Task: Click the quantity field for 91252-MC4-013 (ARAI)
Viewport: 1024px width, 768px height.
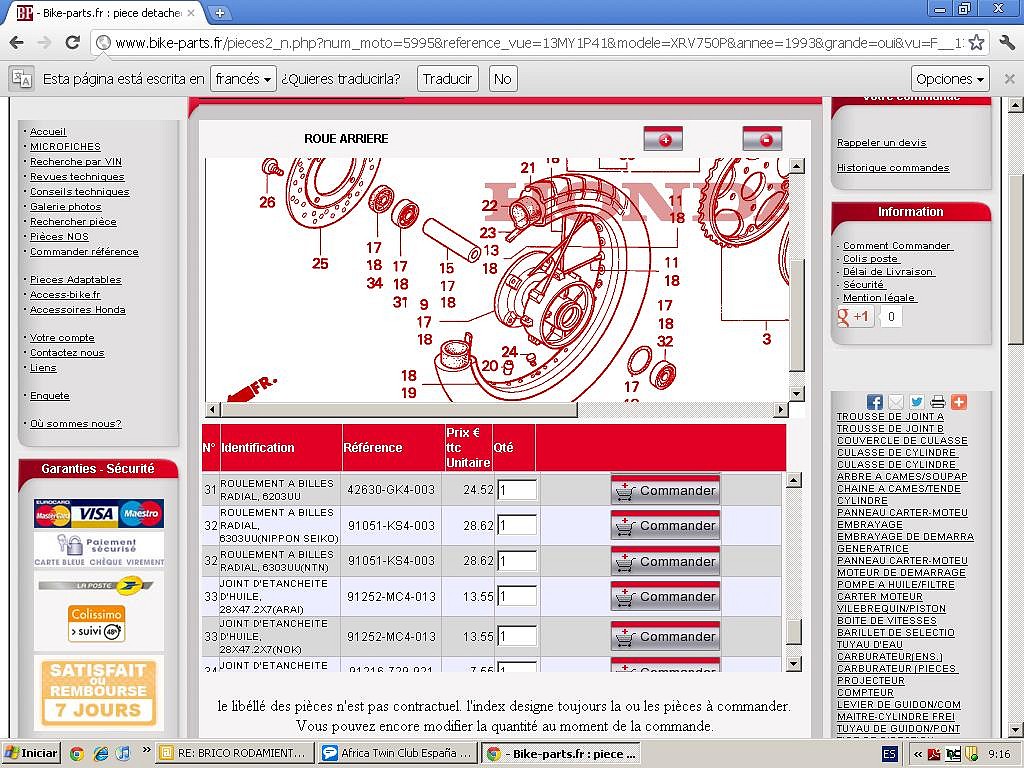Action: click(517, 596)
